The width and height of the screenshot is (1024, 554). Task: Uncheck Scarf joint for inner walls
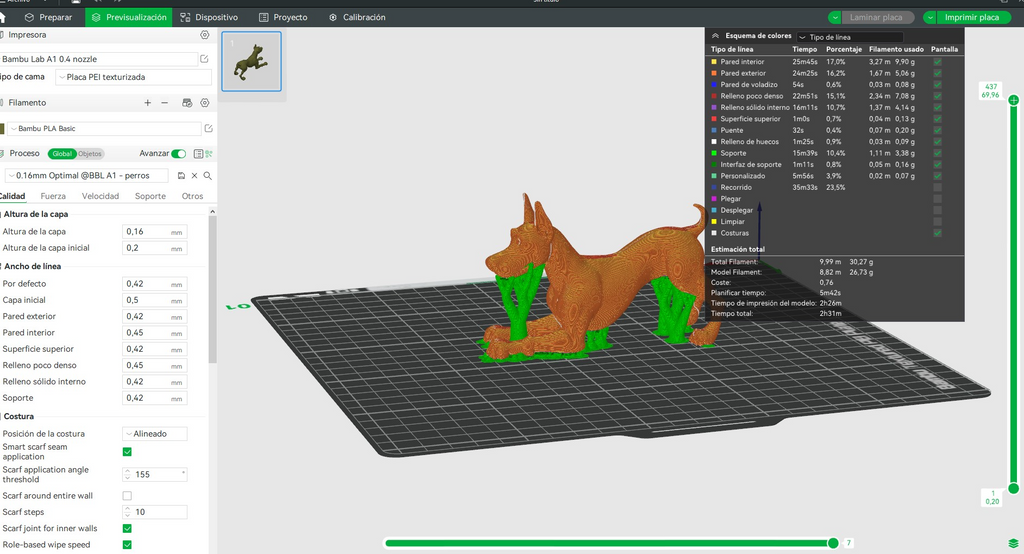coord(127,529)
